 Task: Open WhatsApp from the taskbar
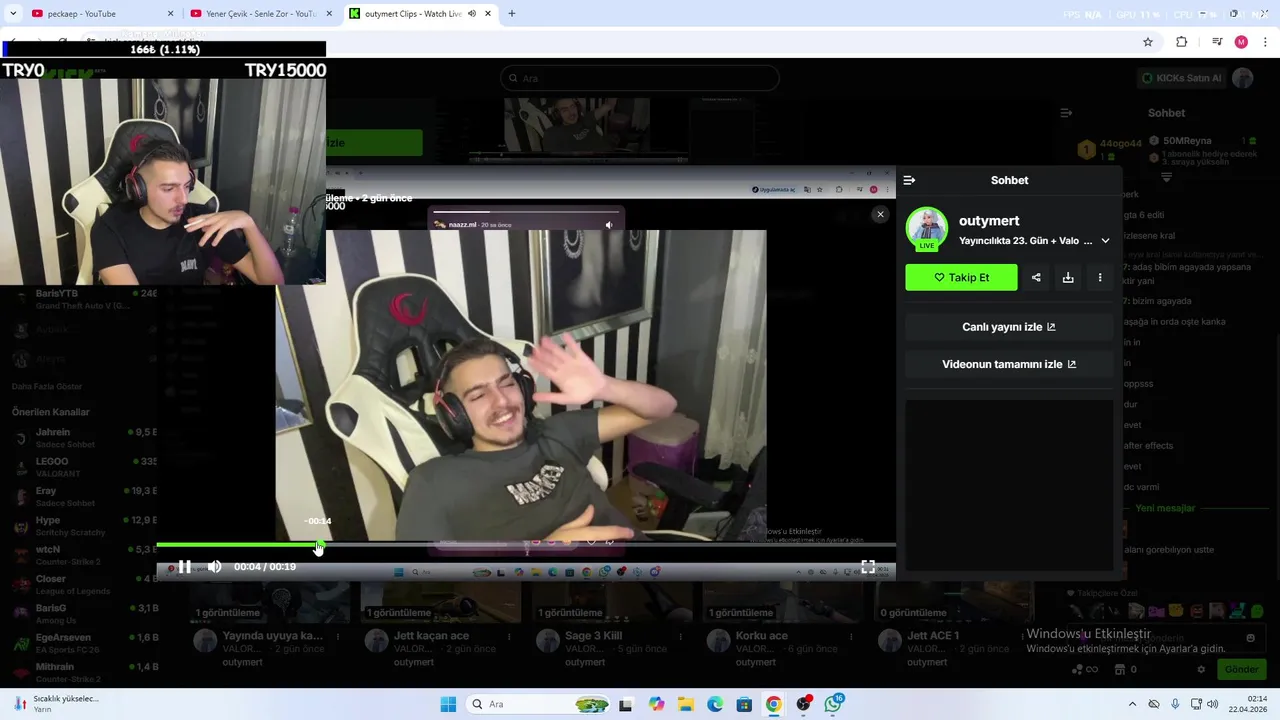833,704
